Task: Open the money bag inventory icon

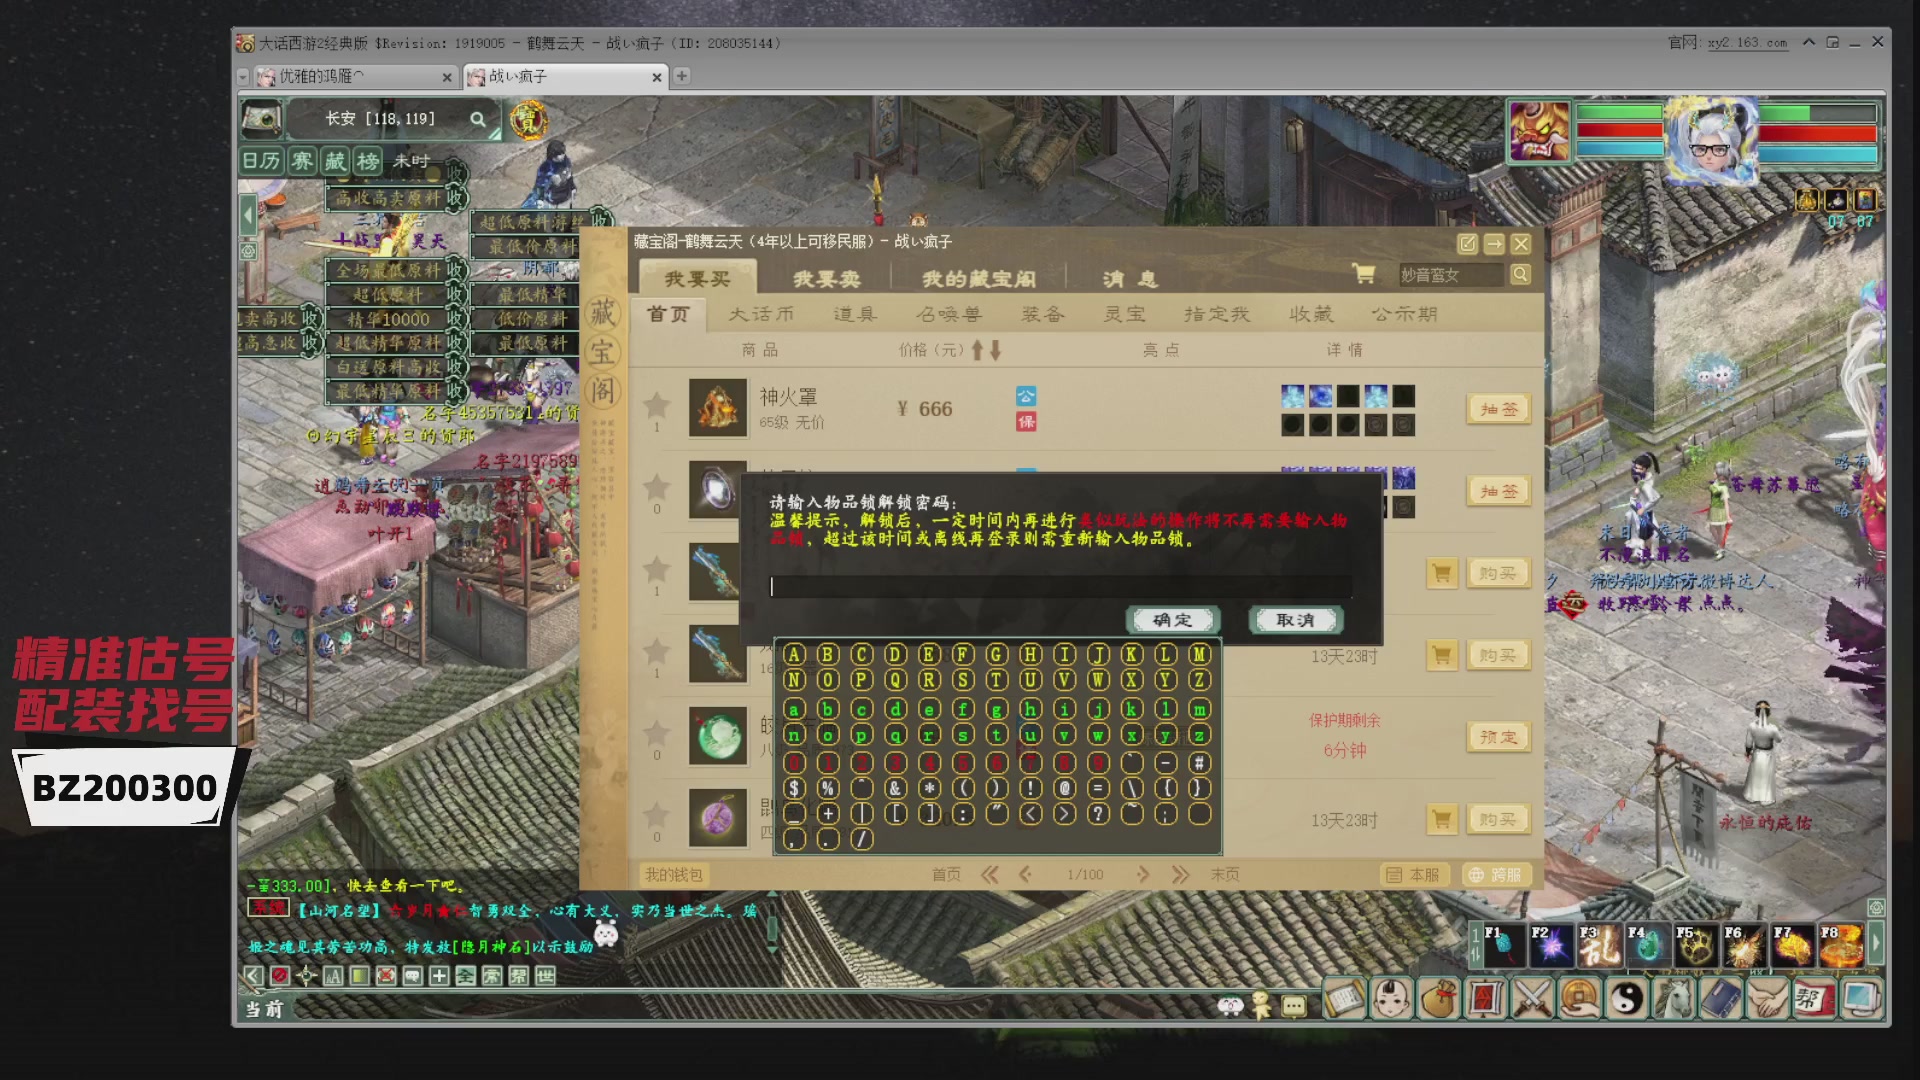Action: click(1438, 998)
